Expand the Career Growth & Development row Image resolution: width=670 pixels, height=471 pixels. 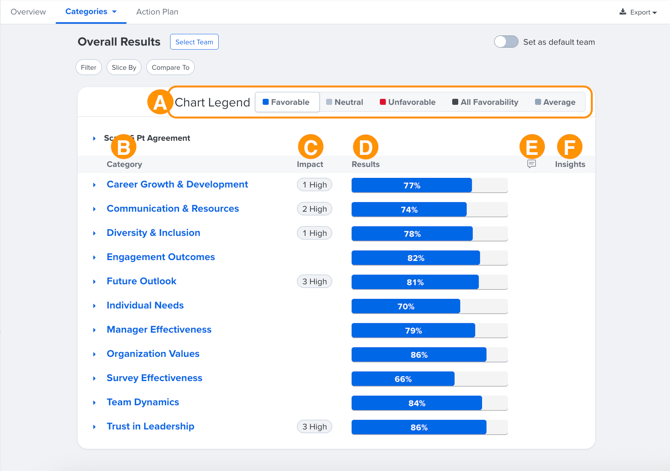[95, 185]
